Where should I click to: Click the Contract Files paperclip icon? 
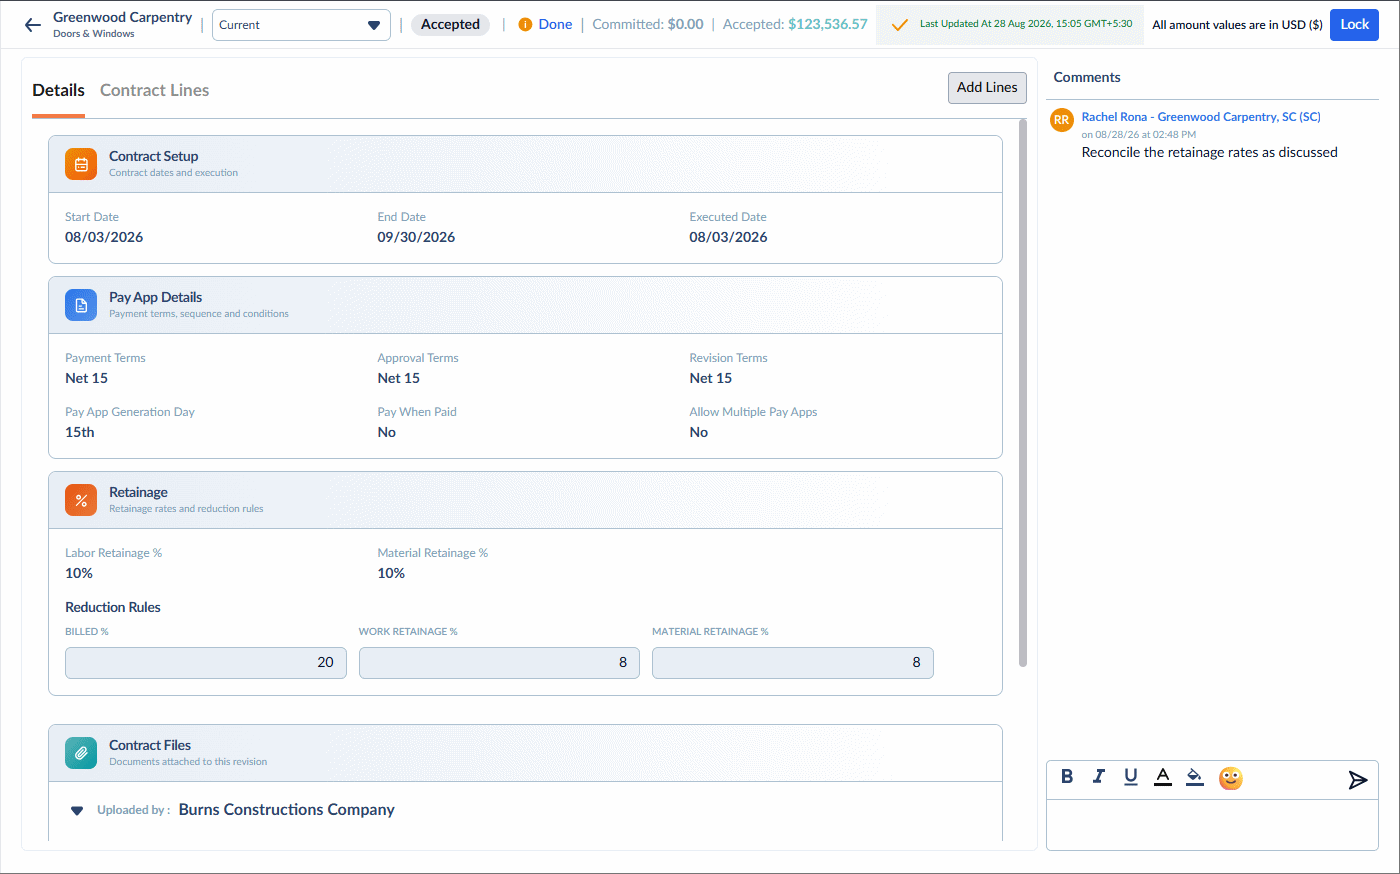[81, 753]
